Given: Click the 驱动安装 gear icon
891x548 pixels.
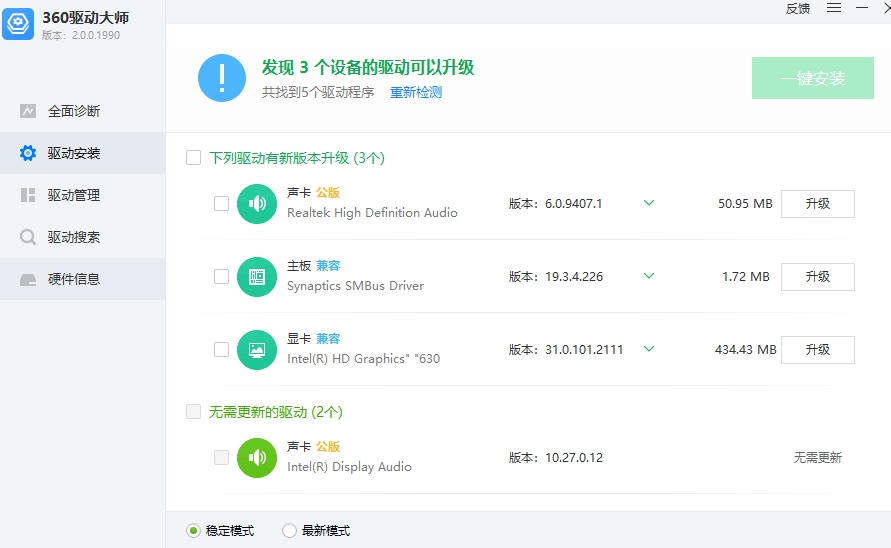Looking at the screenshot, I should [x=28, y=153].
